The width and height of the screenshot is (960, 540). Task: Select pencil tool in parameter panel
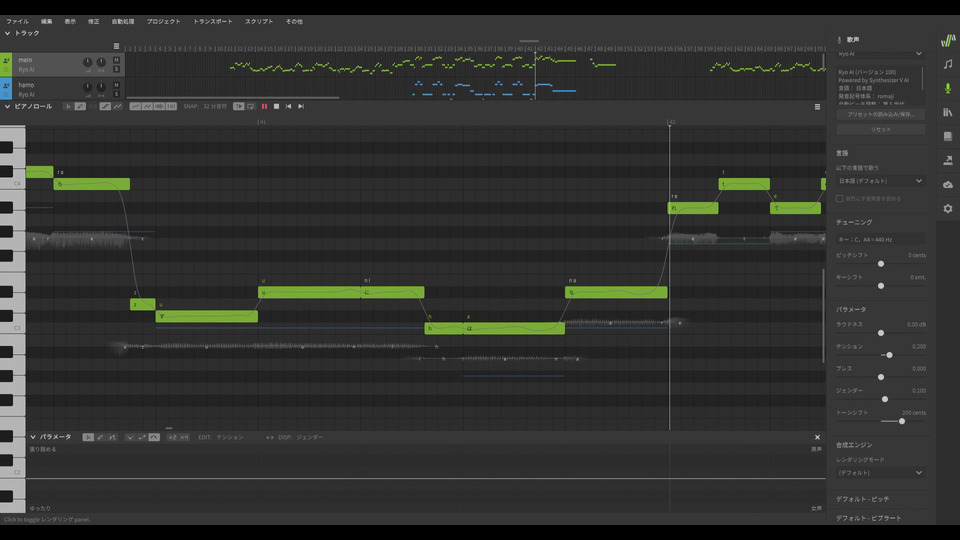pyautogui.click(x=100, y=437)
